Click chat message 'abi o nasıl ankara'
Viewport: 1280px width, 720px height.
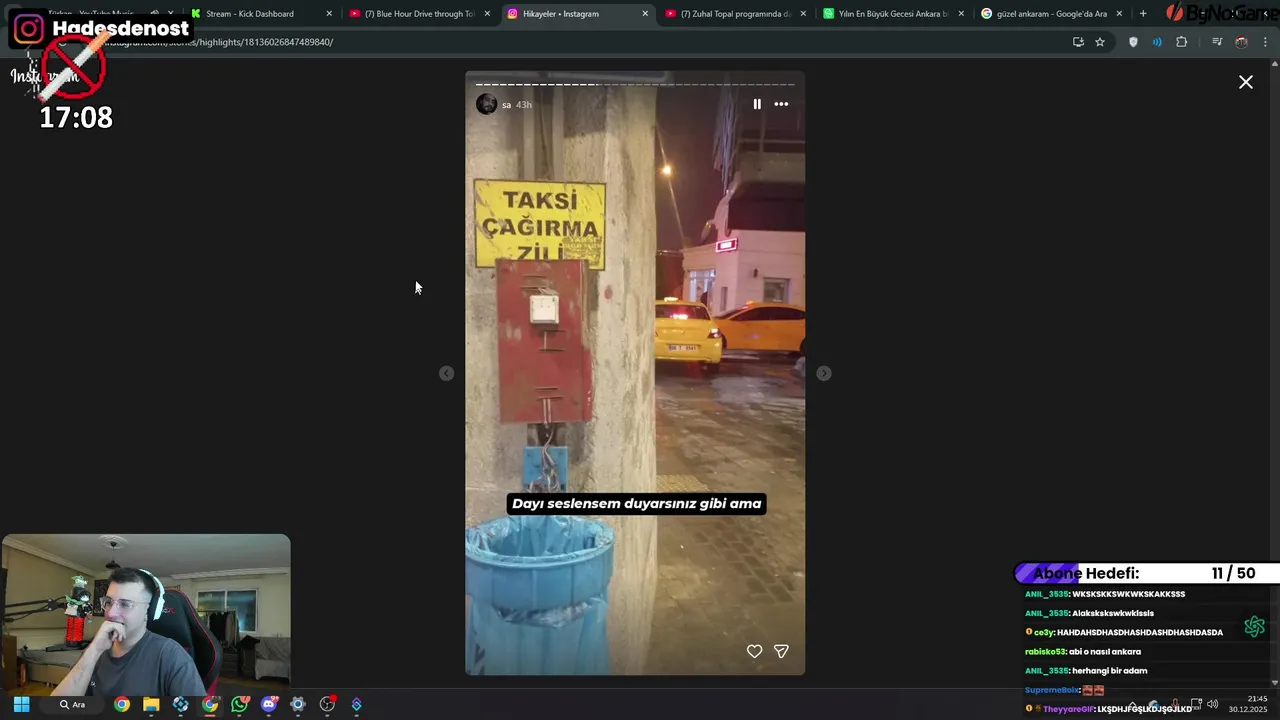pos(1105,652)
